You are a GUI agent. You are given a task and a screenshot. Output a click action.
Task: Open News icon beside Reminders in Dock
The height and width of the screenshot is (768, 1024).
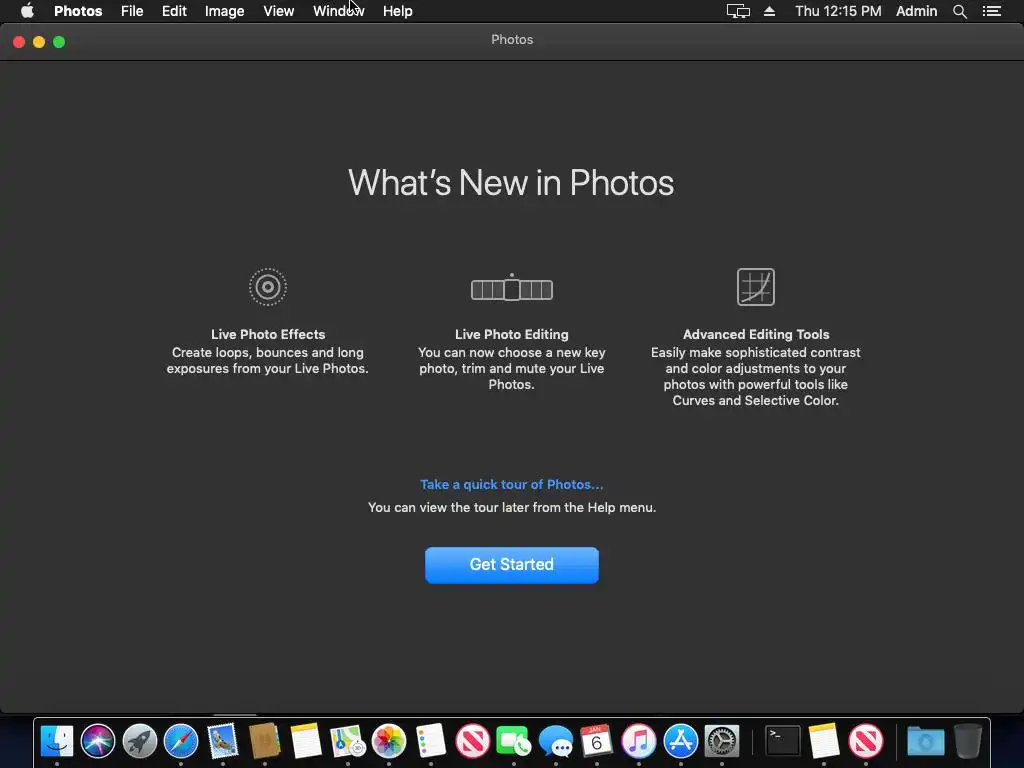[472, 741]
